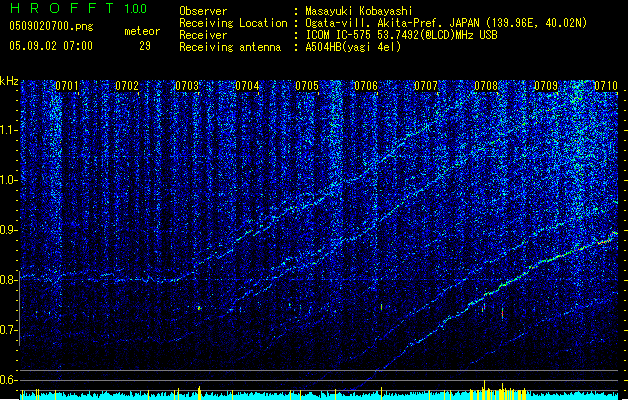Click the 0707 time marker

[x=426, y=86]
